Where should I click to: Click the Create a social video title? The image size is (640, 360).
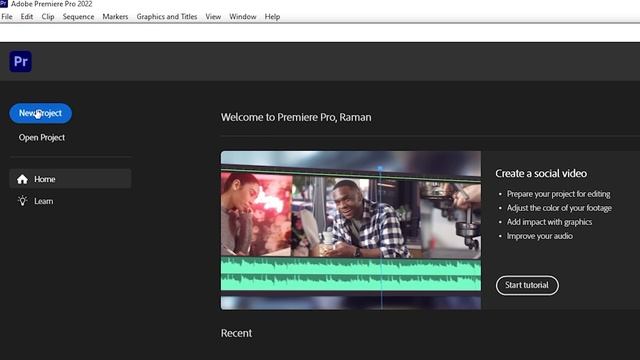click(541, 173)
